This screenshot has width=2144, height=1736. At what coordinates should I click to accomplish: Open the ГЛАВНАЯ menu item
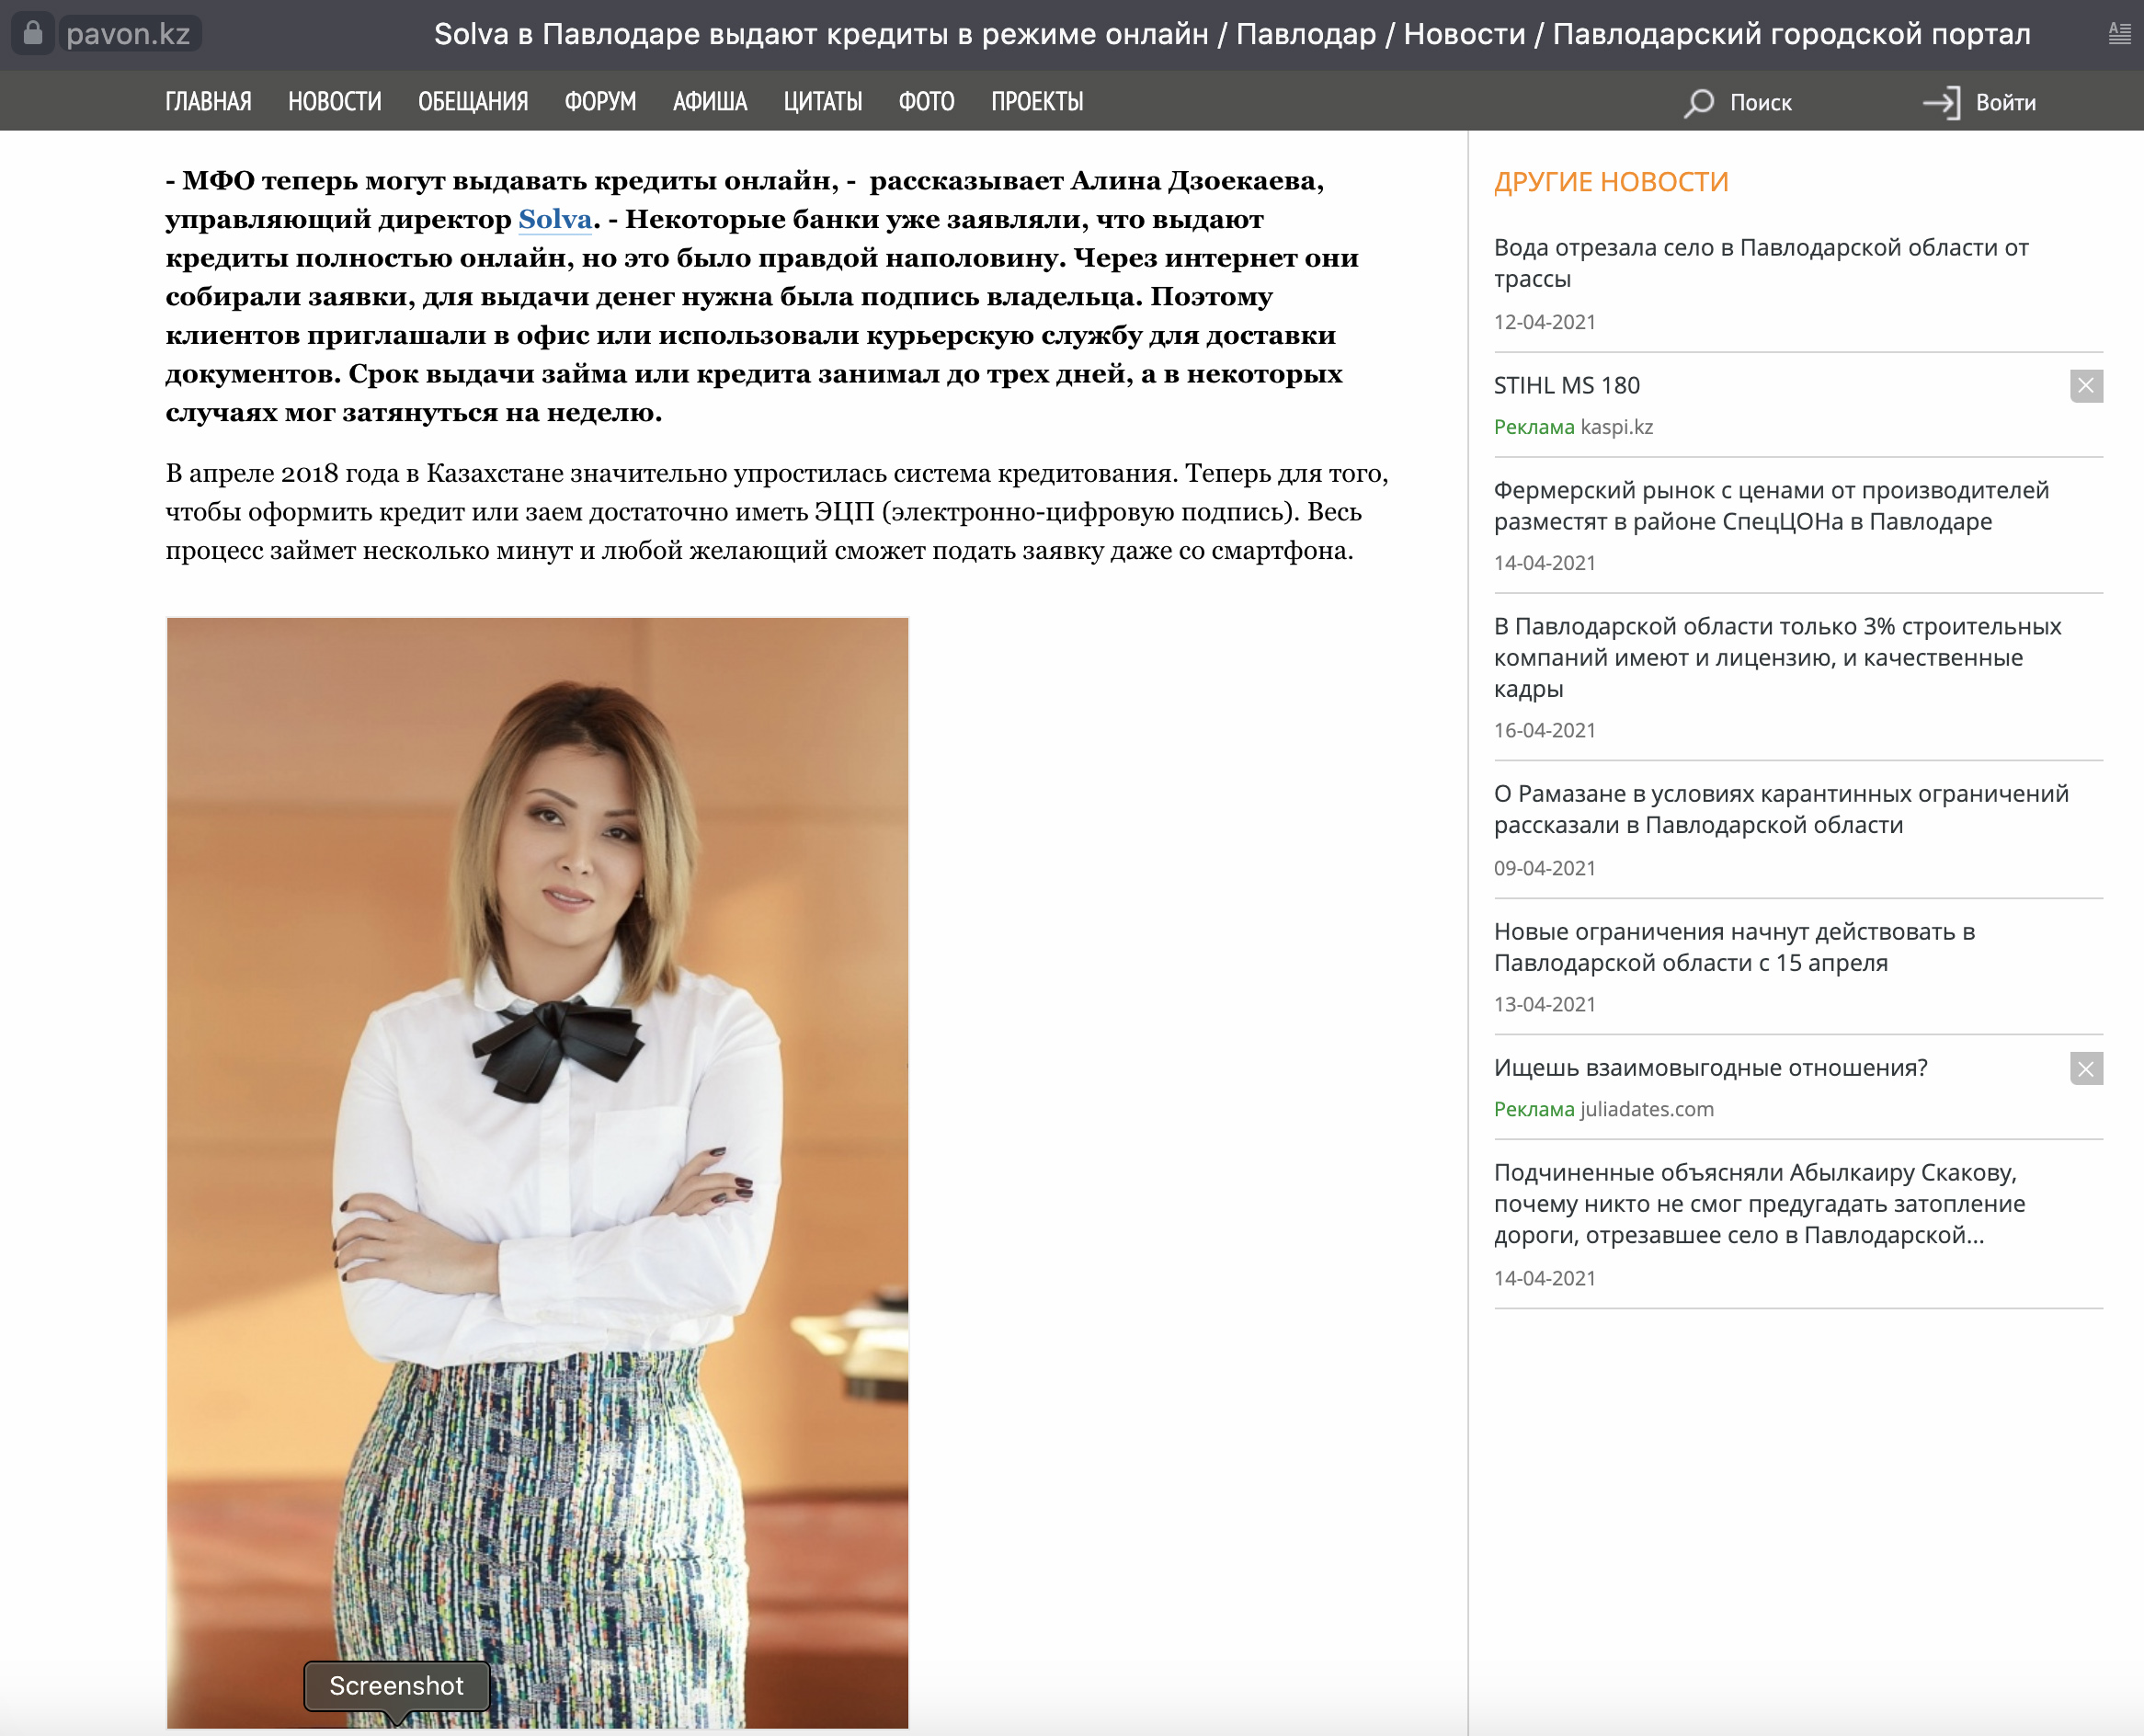click(x=208, y=102)
